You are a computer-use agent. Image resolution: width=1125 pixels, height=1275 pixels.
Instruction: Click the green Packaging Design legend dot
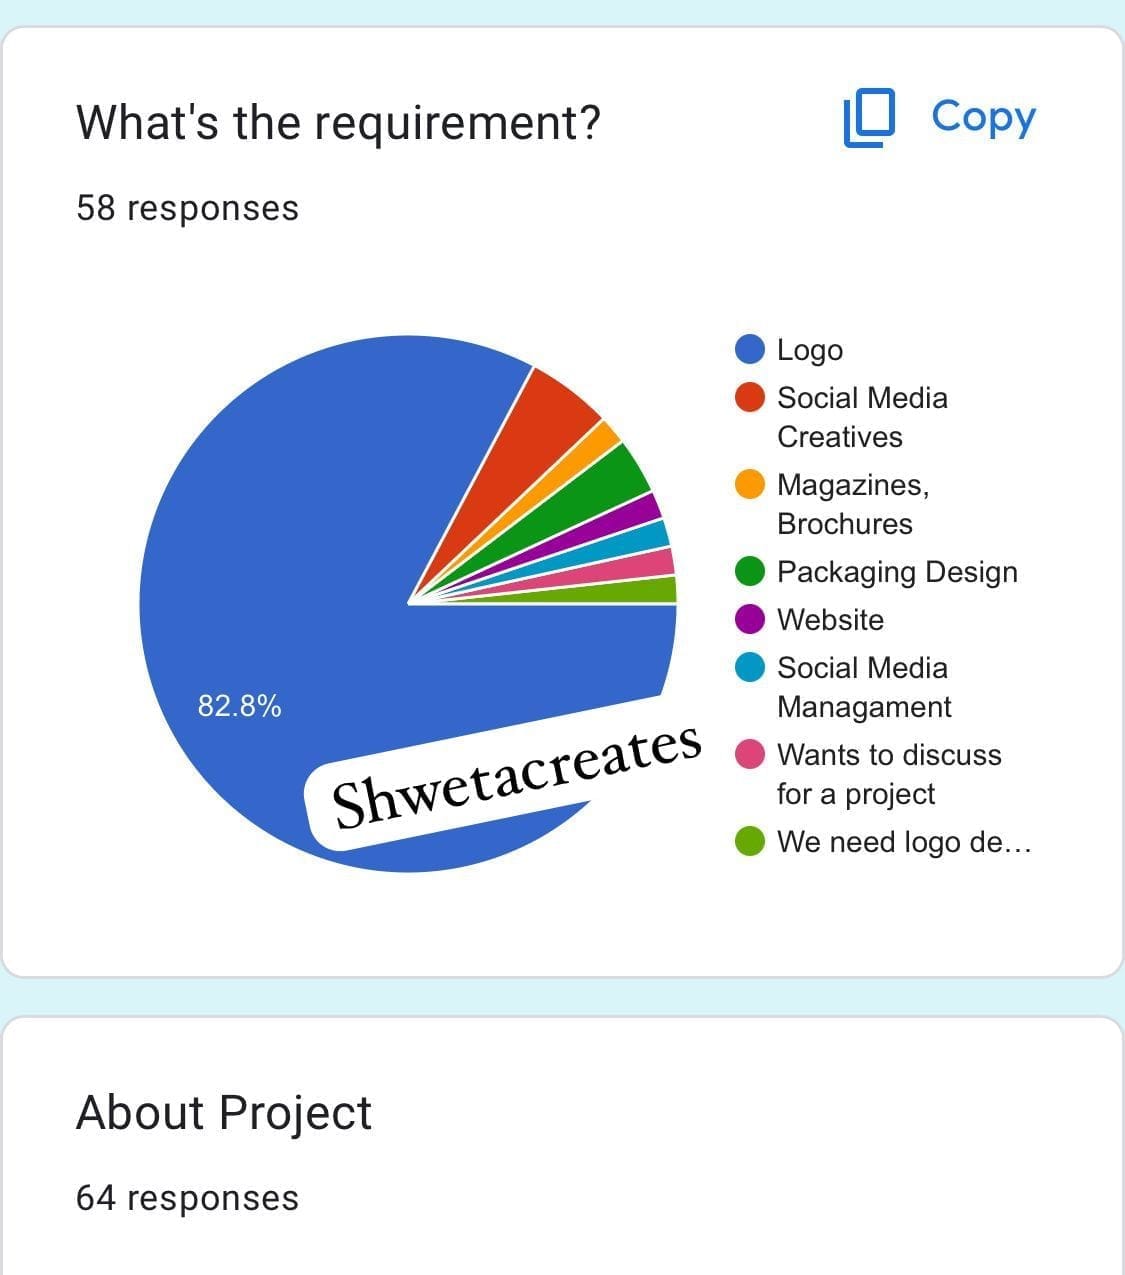coord(750,571)
